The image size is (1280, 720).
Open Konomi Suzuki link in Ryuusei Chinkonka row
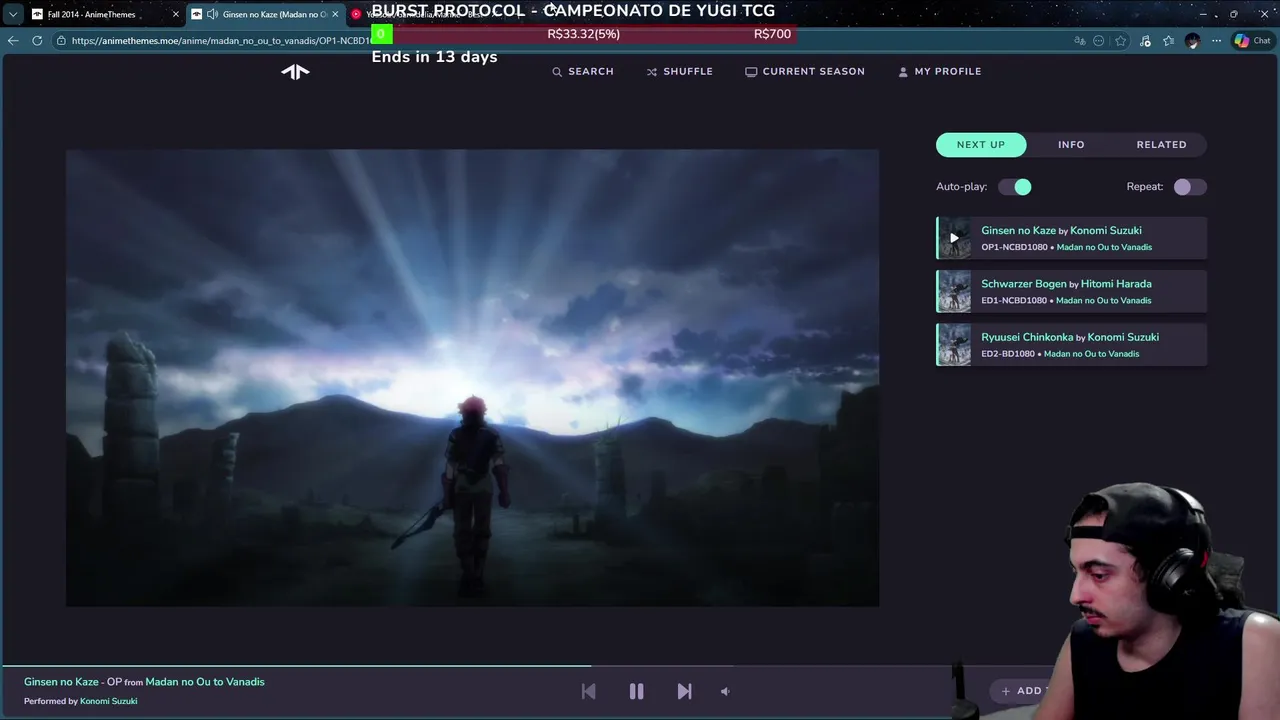coord(1123,337)
